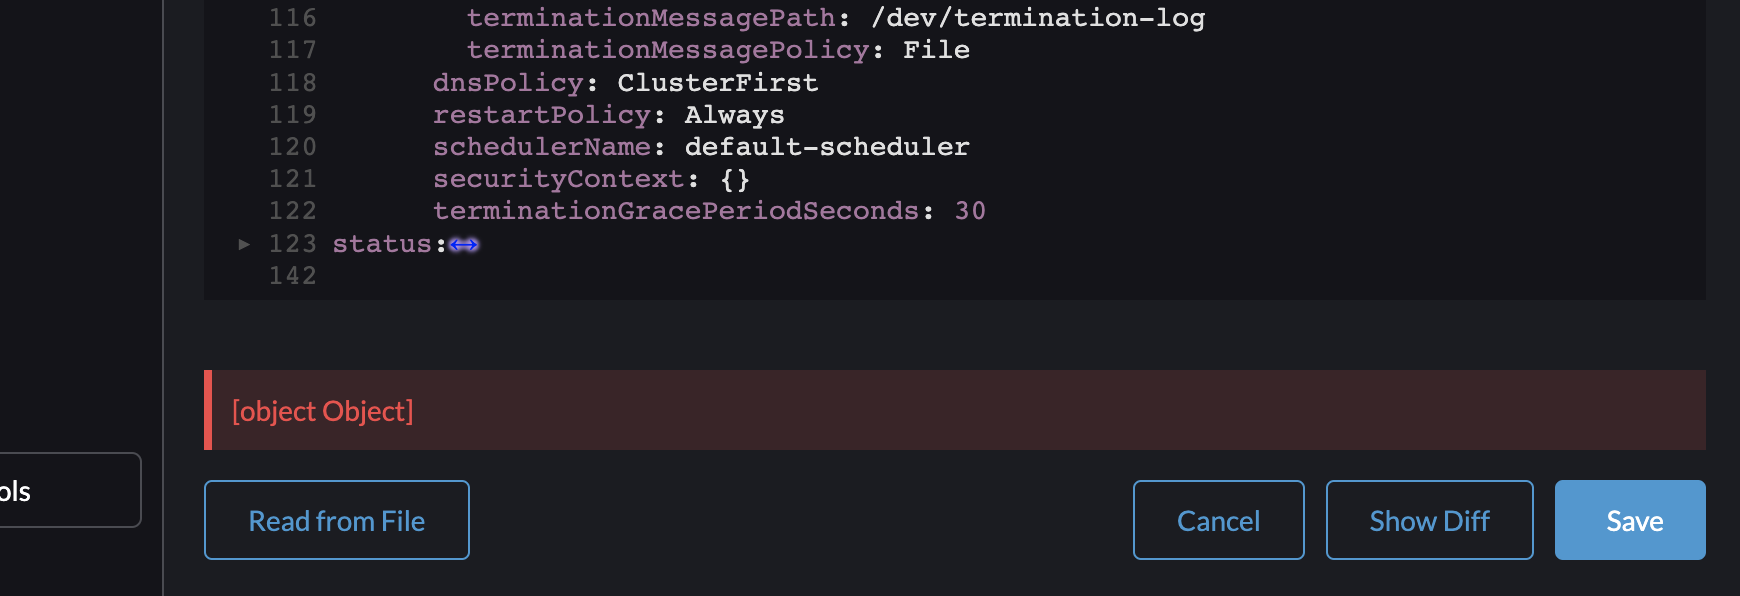Place cursor on the dnsPolicy line
This screenshot has width=1740, height=596.
pos(625,82)
